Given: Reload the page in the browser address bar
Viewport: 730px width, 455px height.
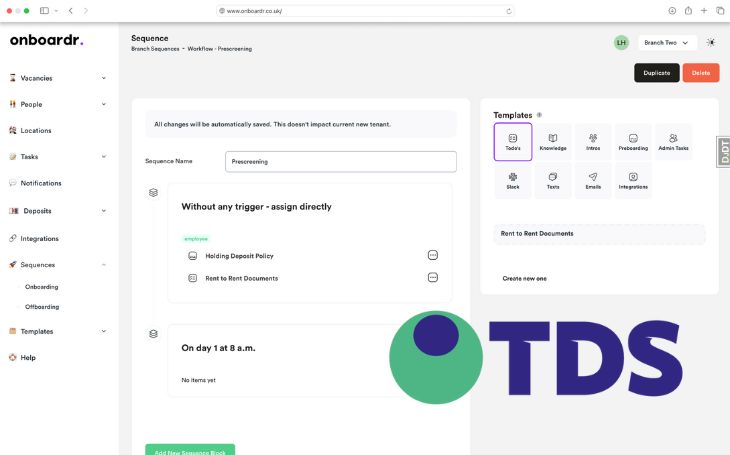Looking at the screenshot, I should (509, 11).
